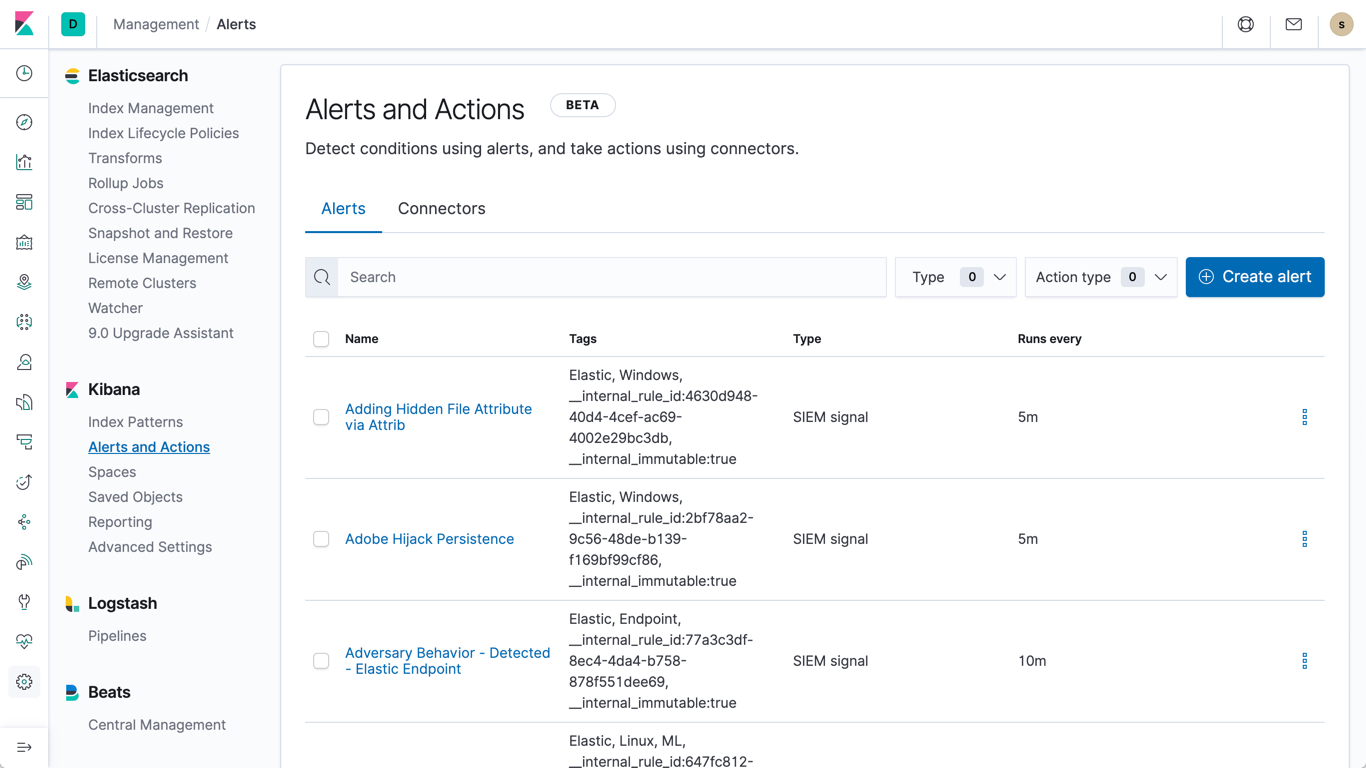Image resolution: width=1366 pixels, height=768 pixels.
Task: Go to Index Lifecycle Policies
Action: click(163, 133)
